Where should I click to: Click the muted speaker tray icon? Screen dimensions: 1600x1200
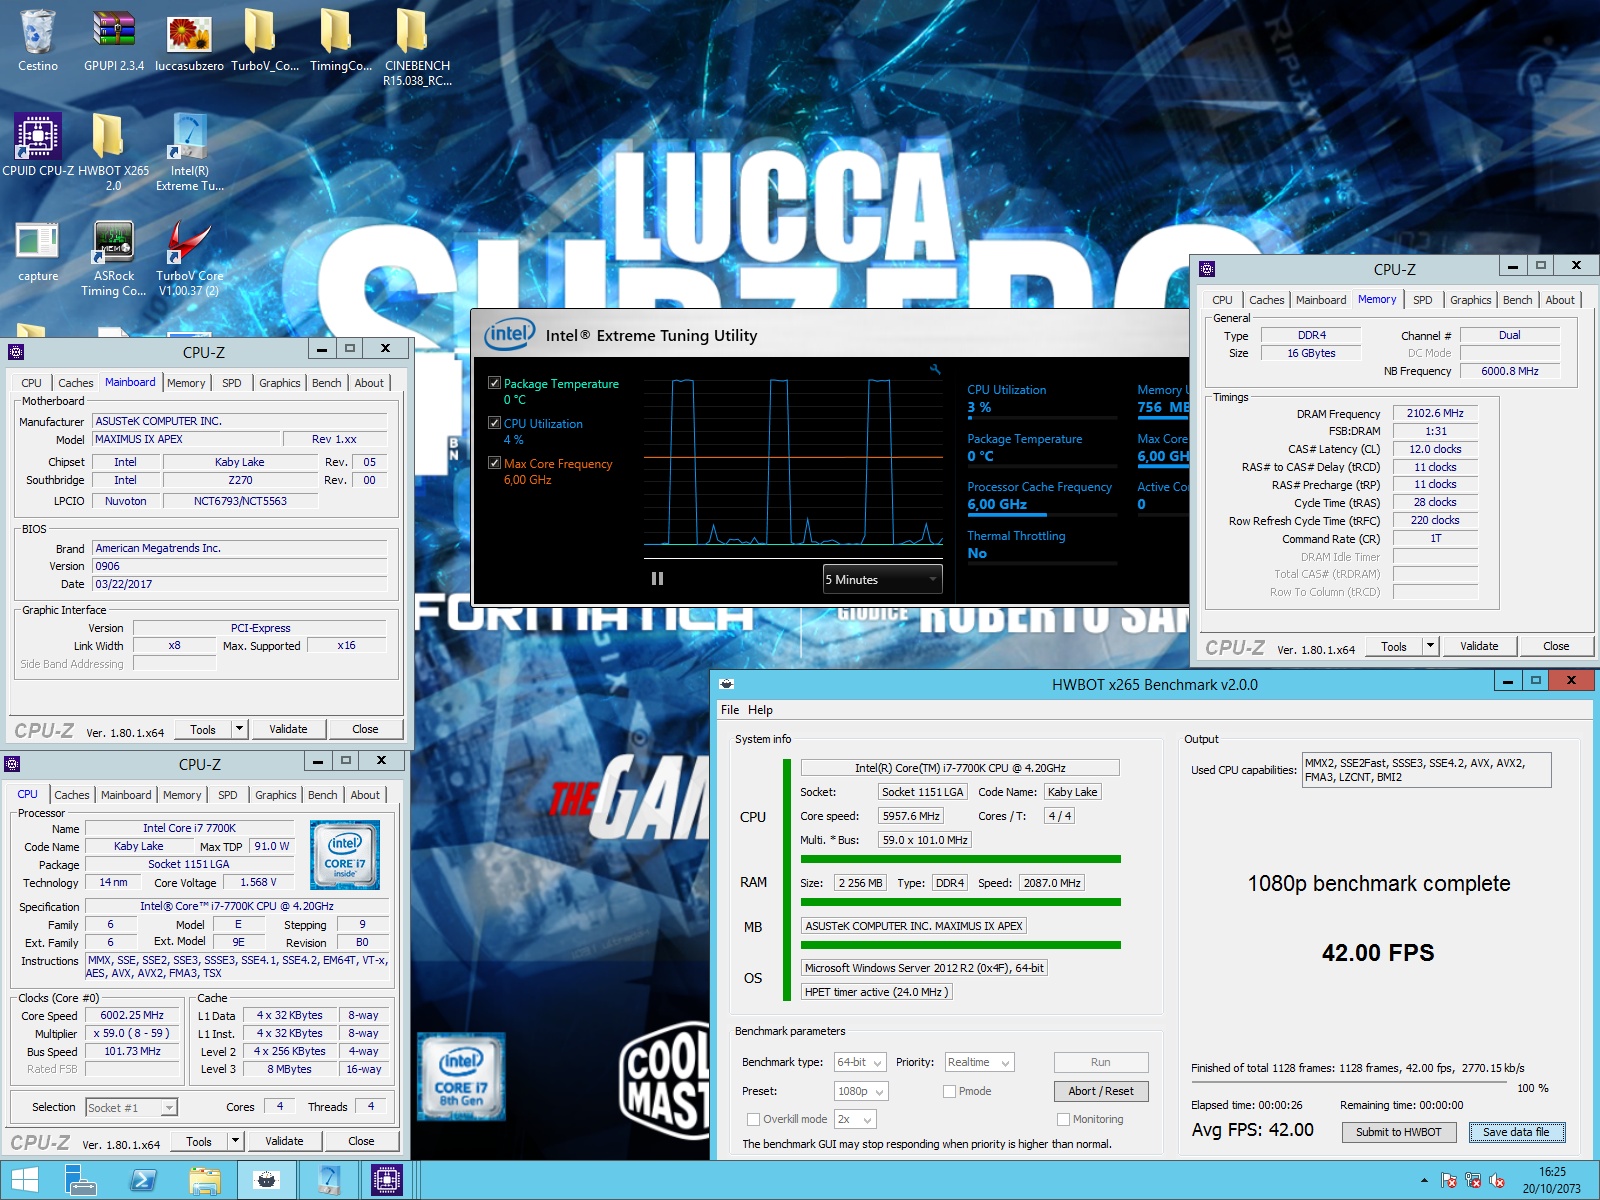[x=1497, y=1181]
